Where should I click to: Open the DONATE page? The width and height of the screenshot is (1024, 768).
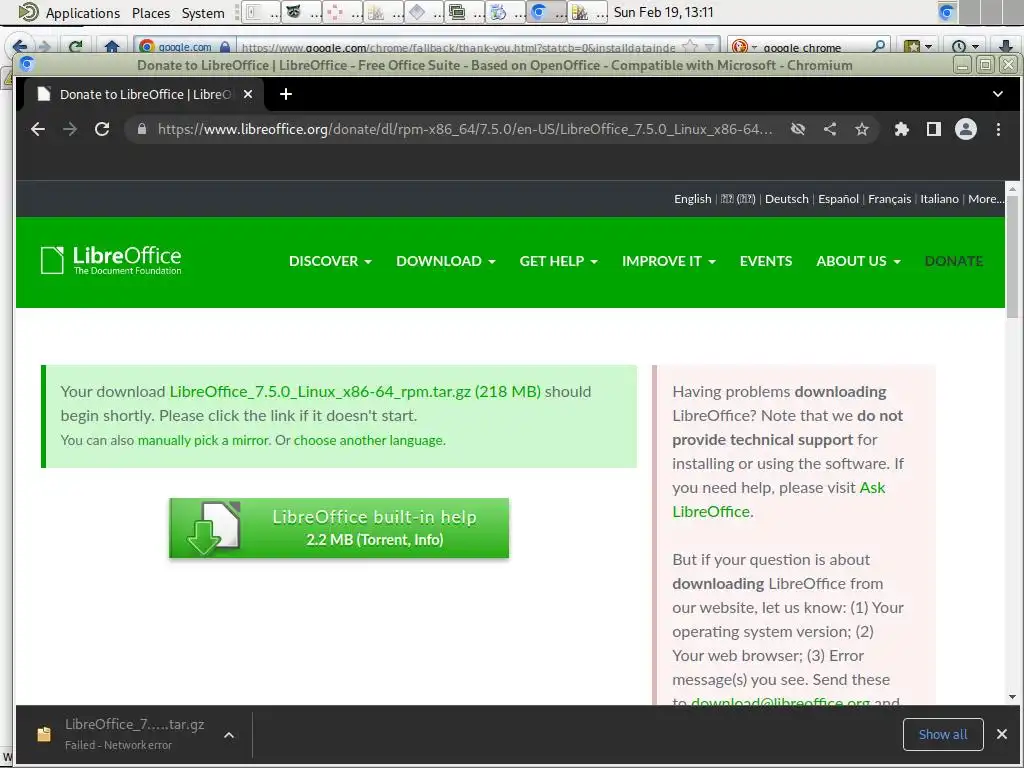[953, 261]
